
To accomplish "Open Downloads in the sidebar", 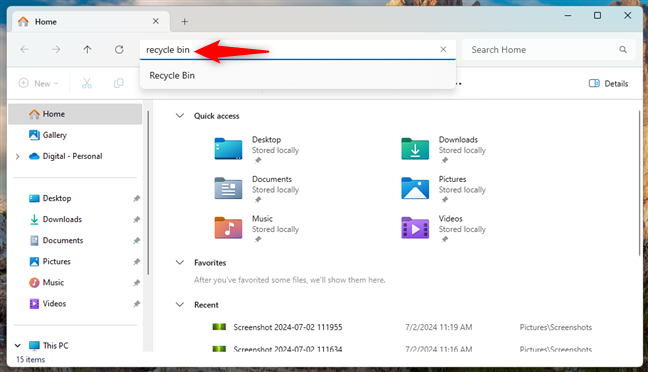I will [x=62, y=219].
